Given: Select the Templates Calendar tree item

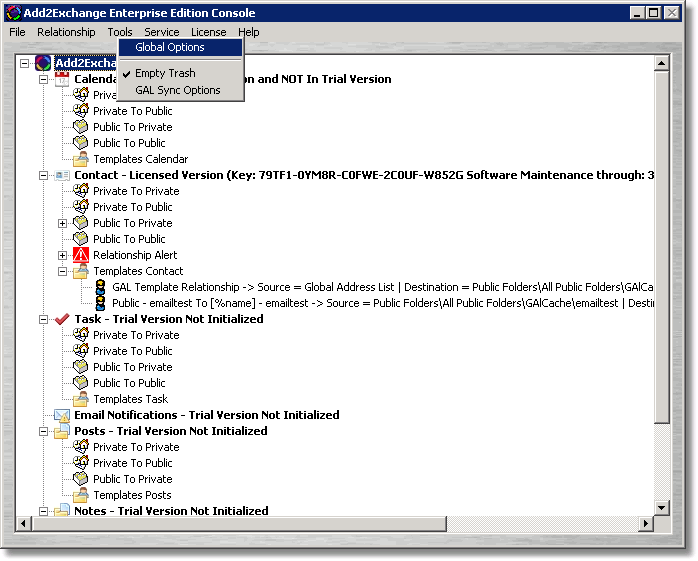Looking at the screenshot, I should 141,159.
